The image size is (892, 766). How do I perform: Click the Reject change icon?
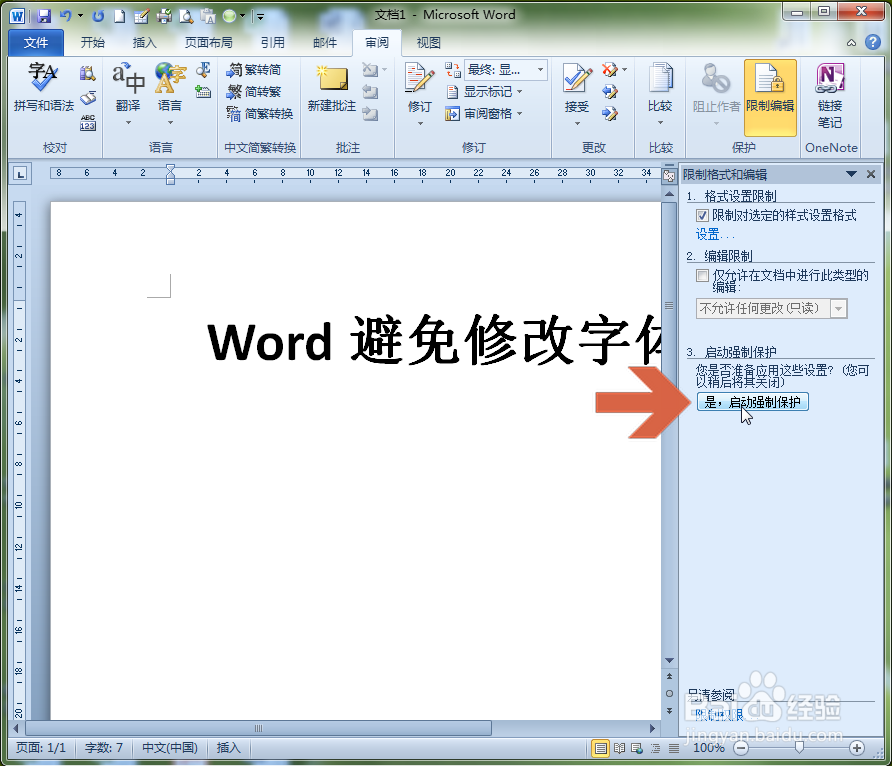point(610,69)
